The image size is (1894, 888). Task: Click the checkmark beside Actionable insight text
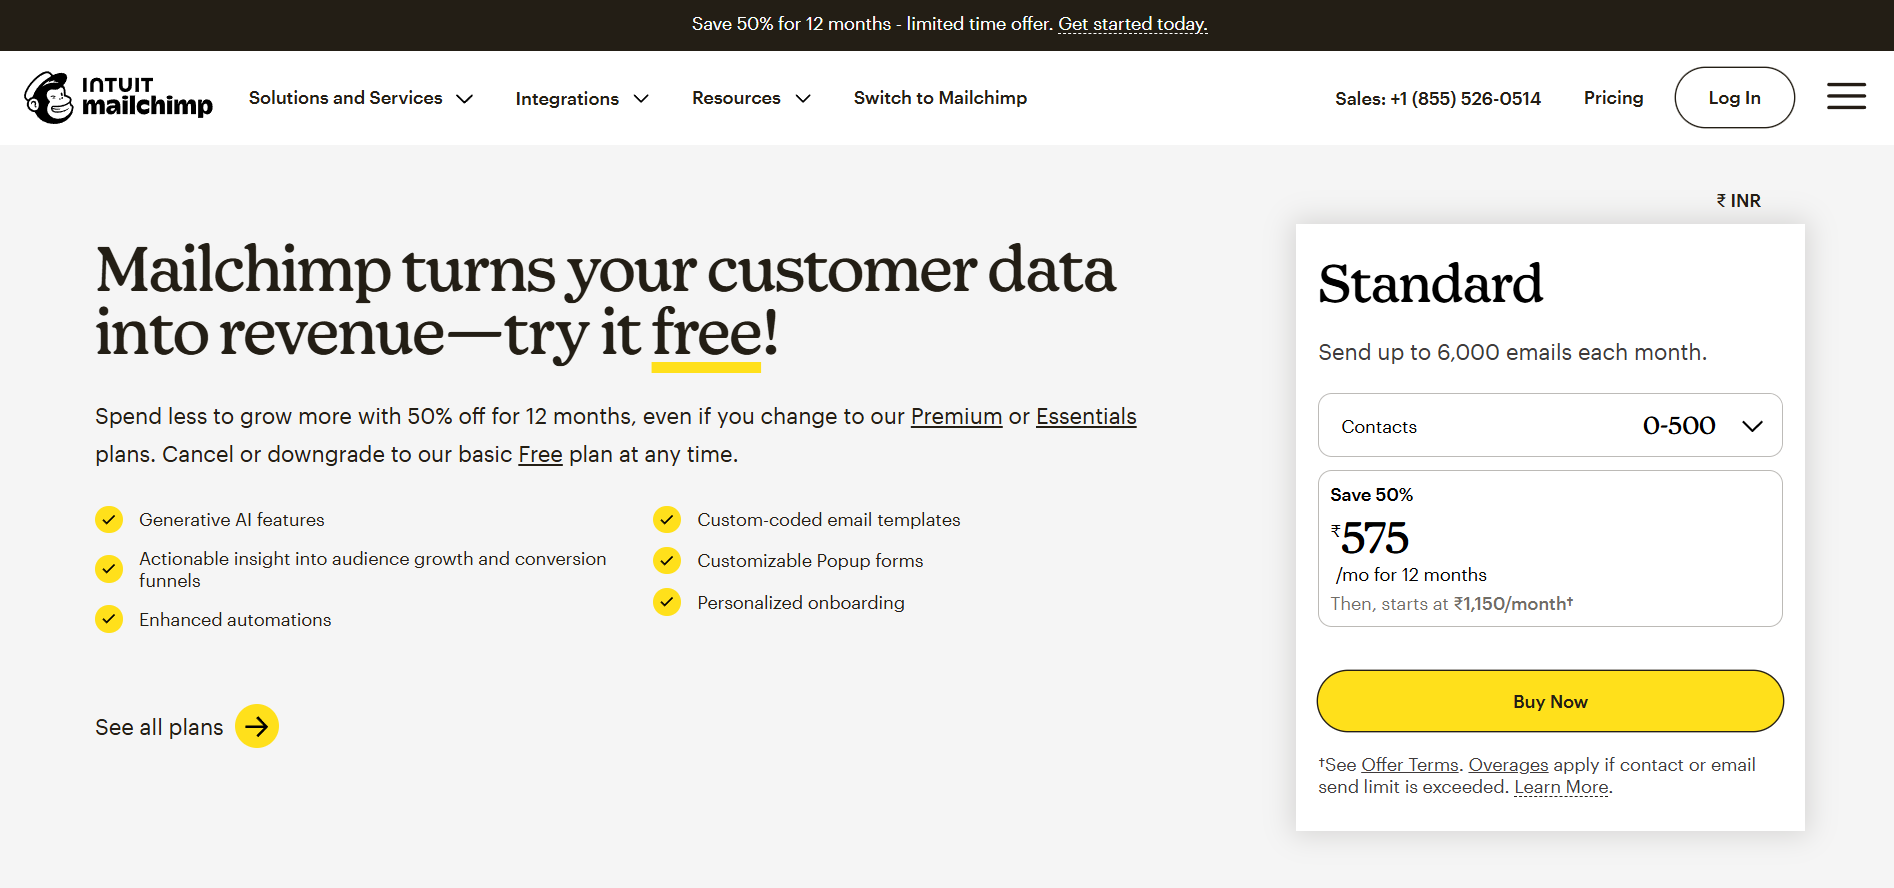pyautogui.click(x=109, y=569)
